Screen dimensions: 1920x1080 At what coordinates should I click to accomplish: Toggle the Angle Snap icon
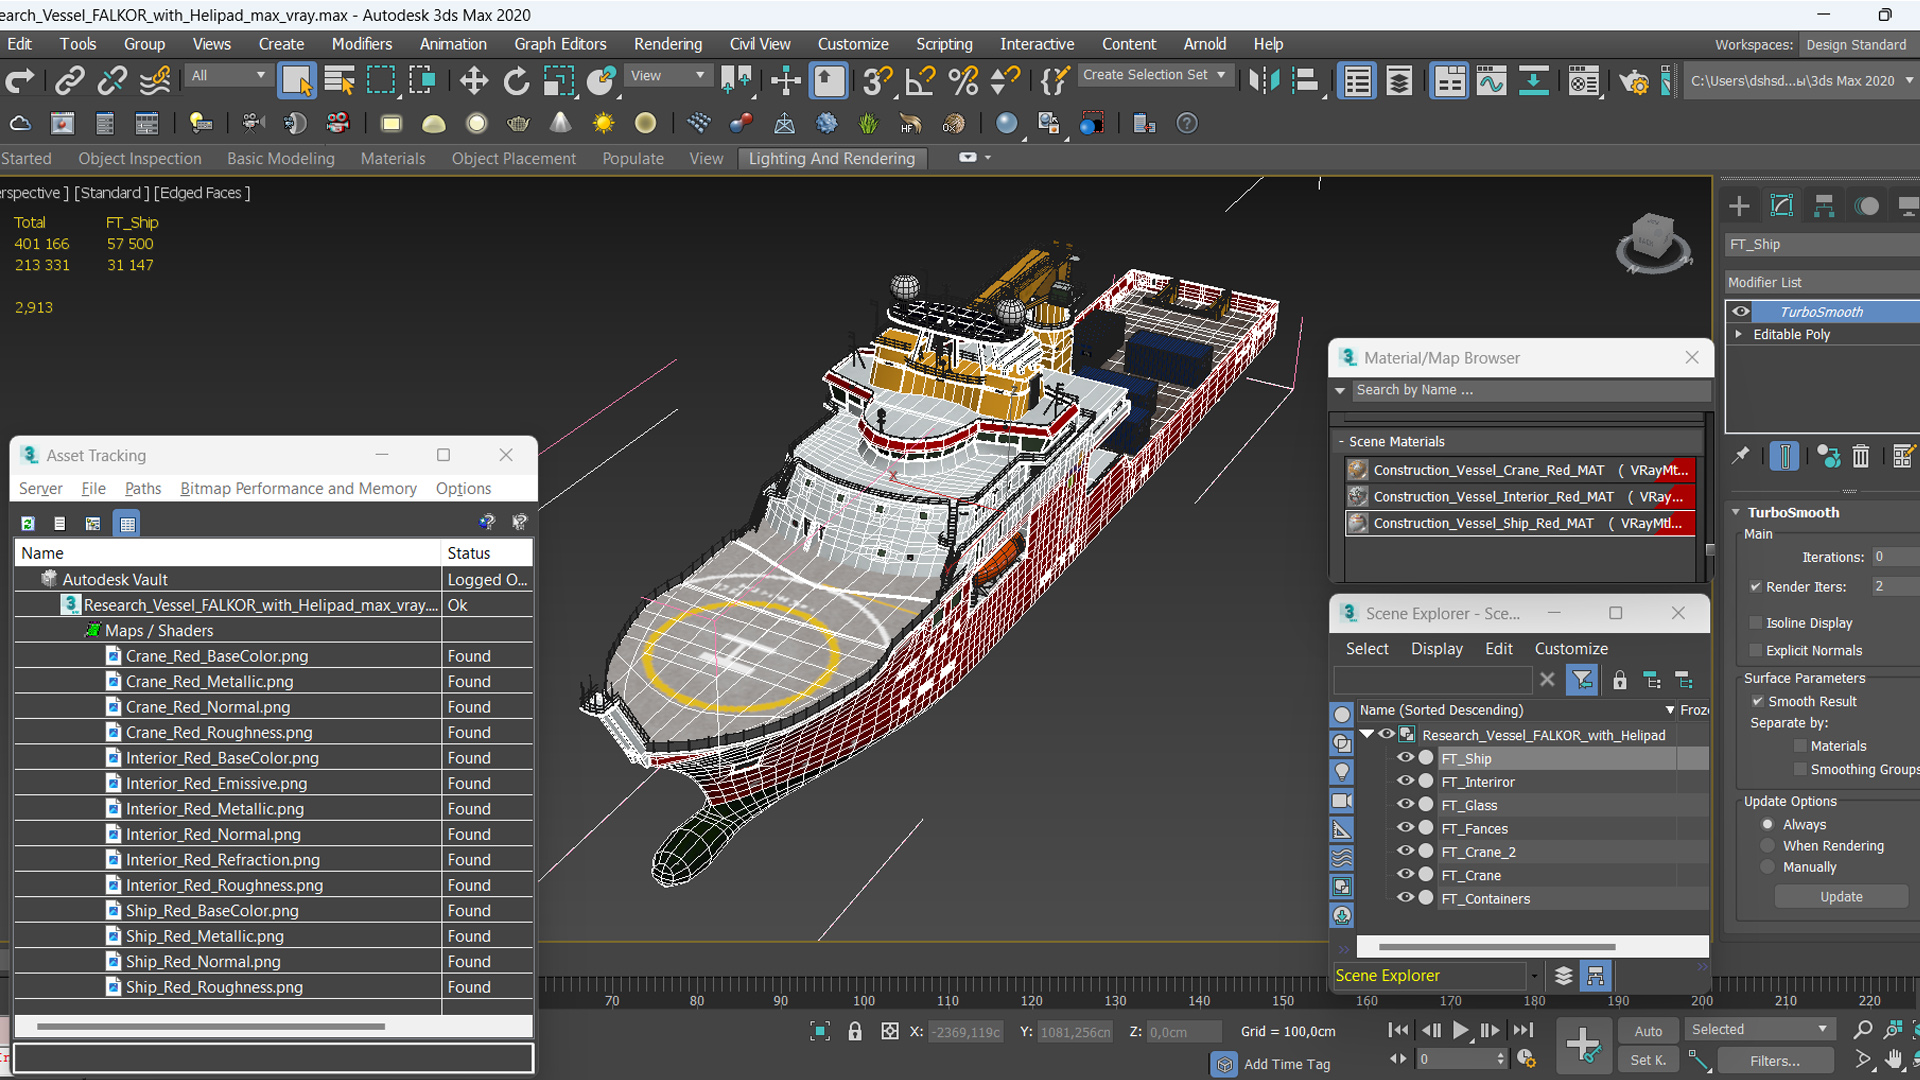coord(920,81)
